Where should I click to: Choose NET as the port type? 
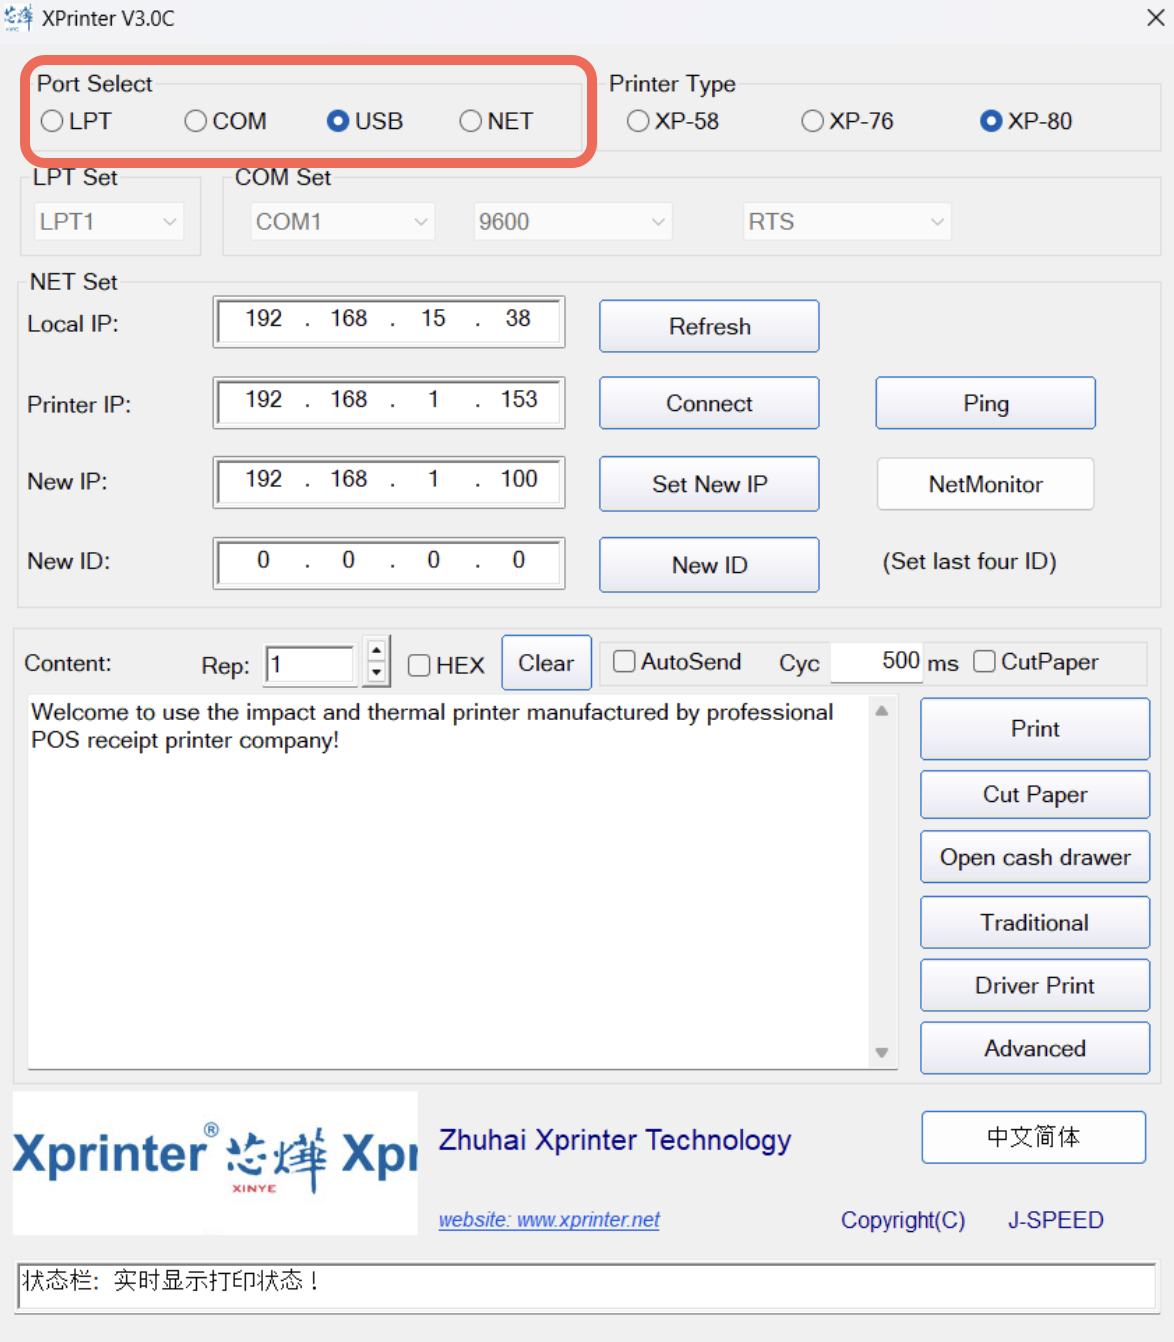pyautogui.click(x=471, y=121)
